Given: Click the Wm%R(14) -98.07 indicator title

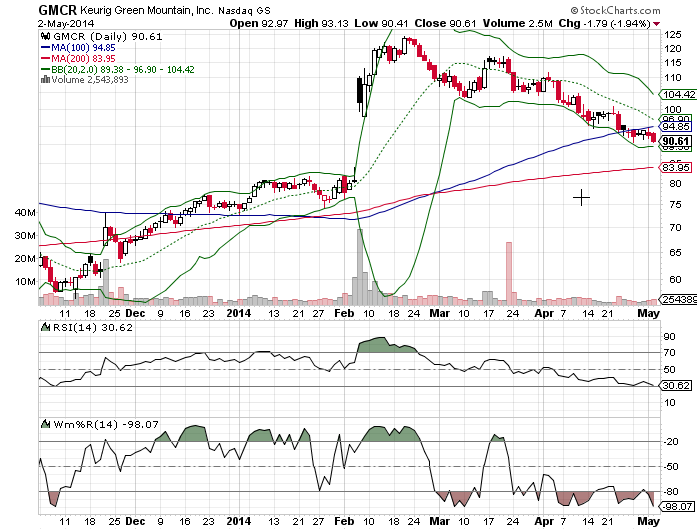Looking at the screenshot, I should [x=106, y=425].
